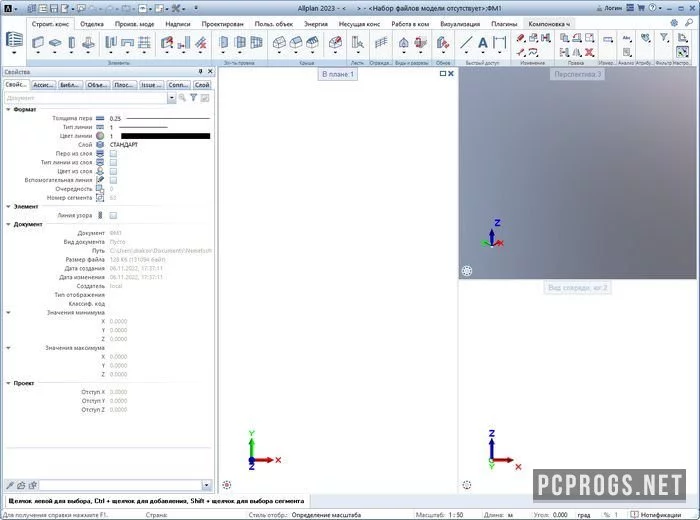Screen dimensions: 700x520
Task: Select the Dimension line tool
Action: click(x=500, y=42)
